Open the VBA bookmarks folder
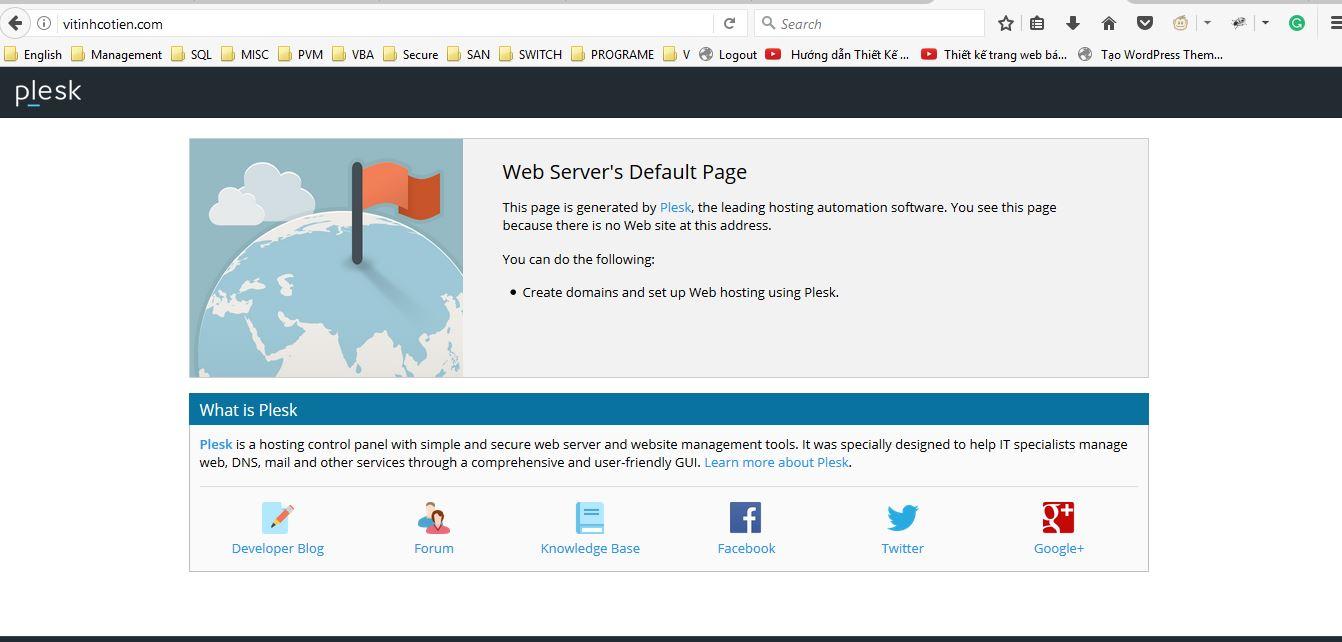Screen dimensions: 1342x642 tap(353, 54)
